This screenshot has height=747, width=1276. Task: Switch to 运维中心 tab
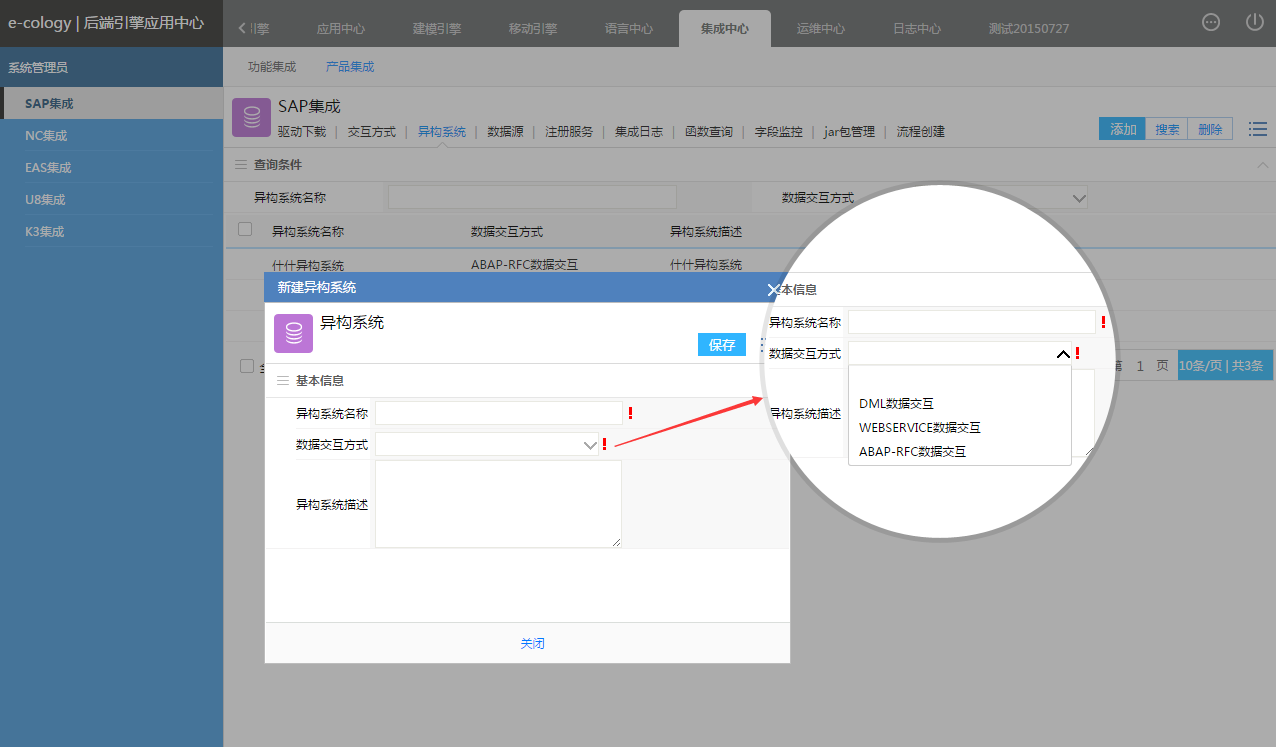[821, 29]
